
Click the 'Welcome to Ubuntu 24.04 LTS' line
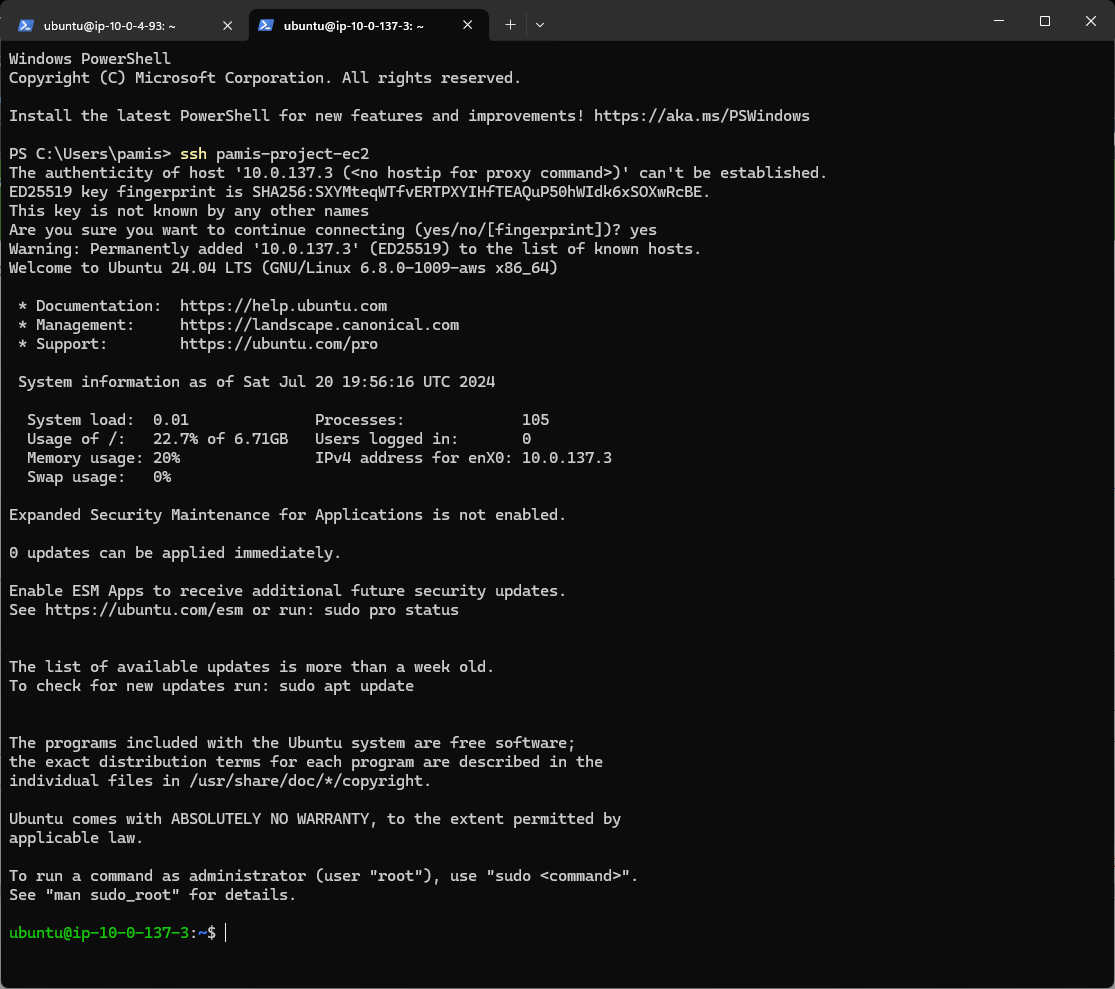[283, 268]
